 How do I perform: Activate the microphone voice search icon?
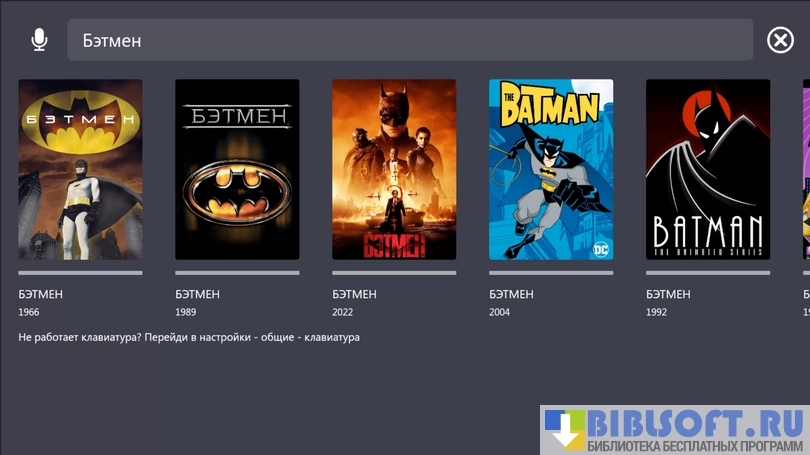39,40
